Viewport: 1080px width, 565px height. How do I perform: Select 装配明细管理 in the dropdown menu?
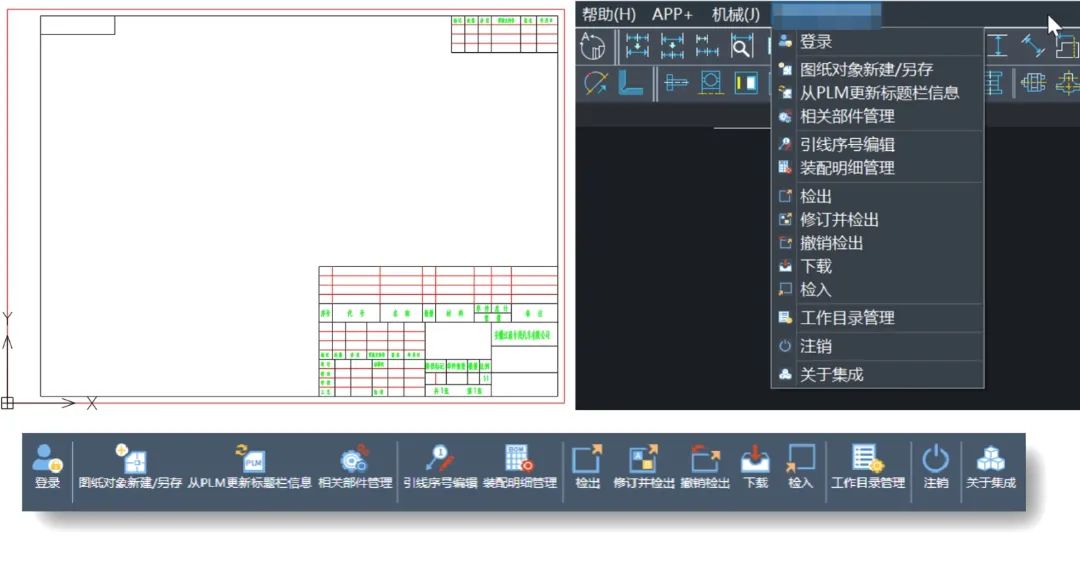pos(846,168)
